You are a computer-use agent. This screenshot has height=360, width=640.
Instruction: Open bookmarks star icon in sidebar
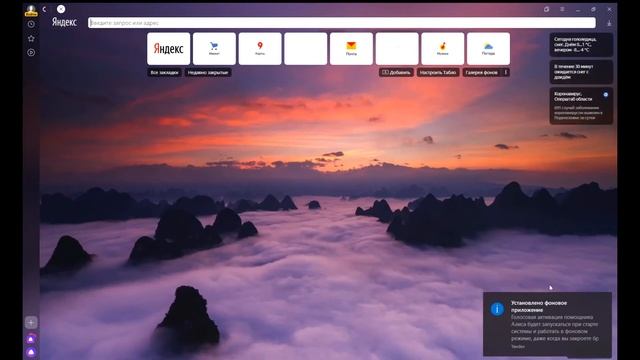coord(31,38)
